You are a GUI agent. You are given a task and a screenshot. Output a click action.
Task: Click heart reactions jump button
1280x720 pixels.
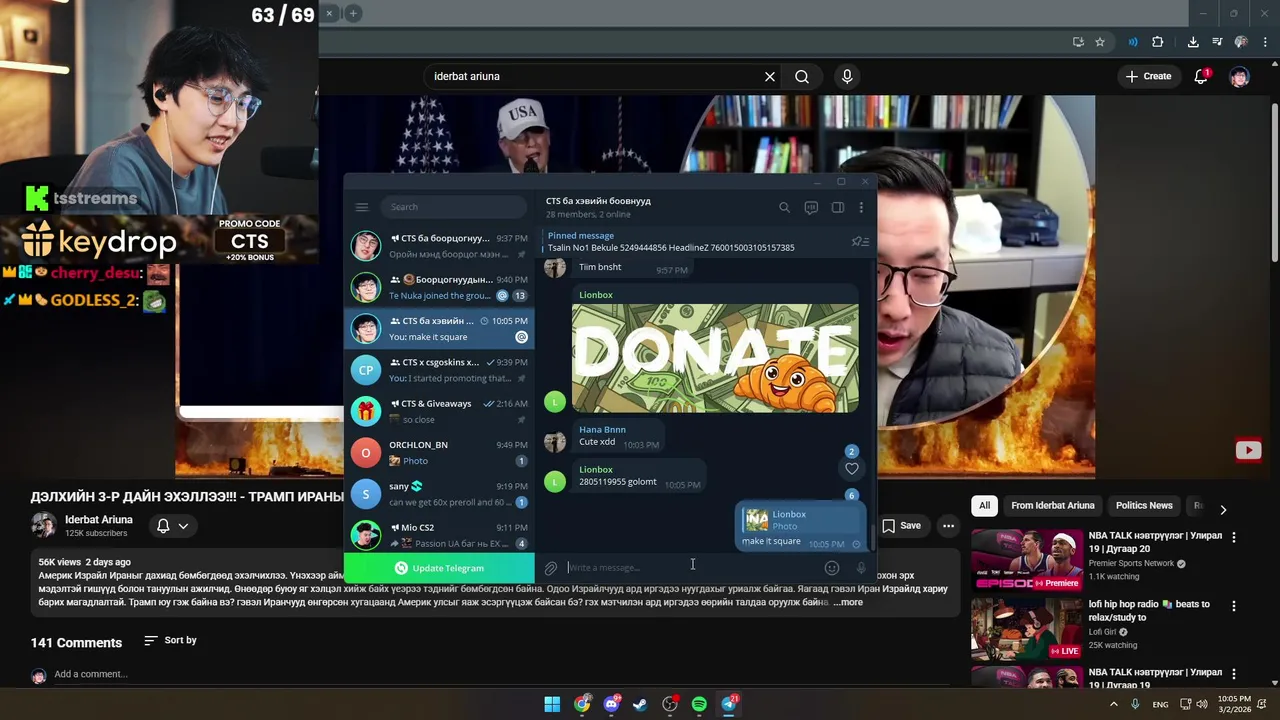[x=852, y=469]
